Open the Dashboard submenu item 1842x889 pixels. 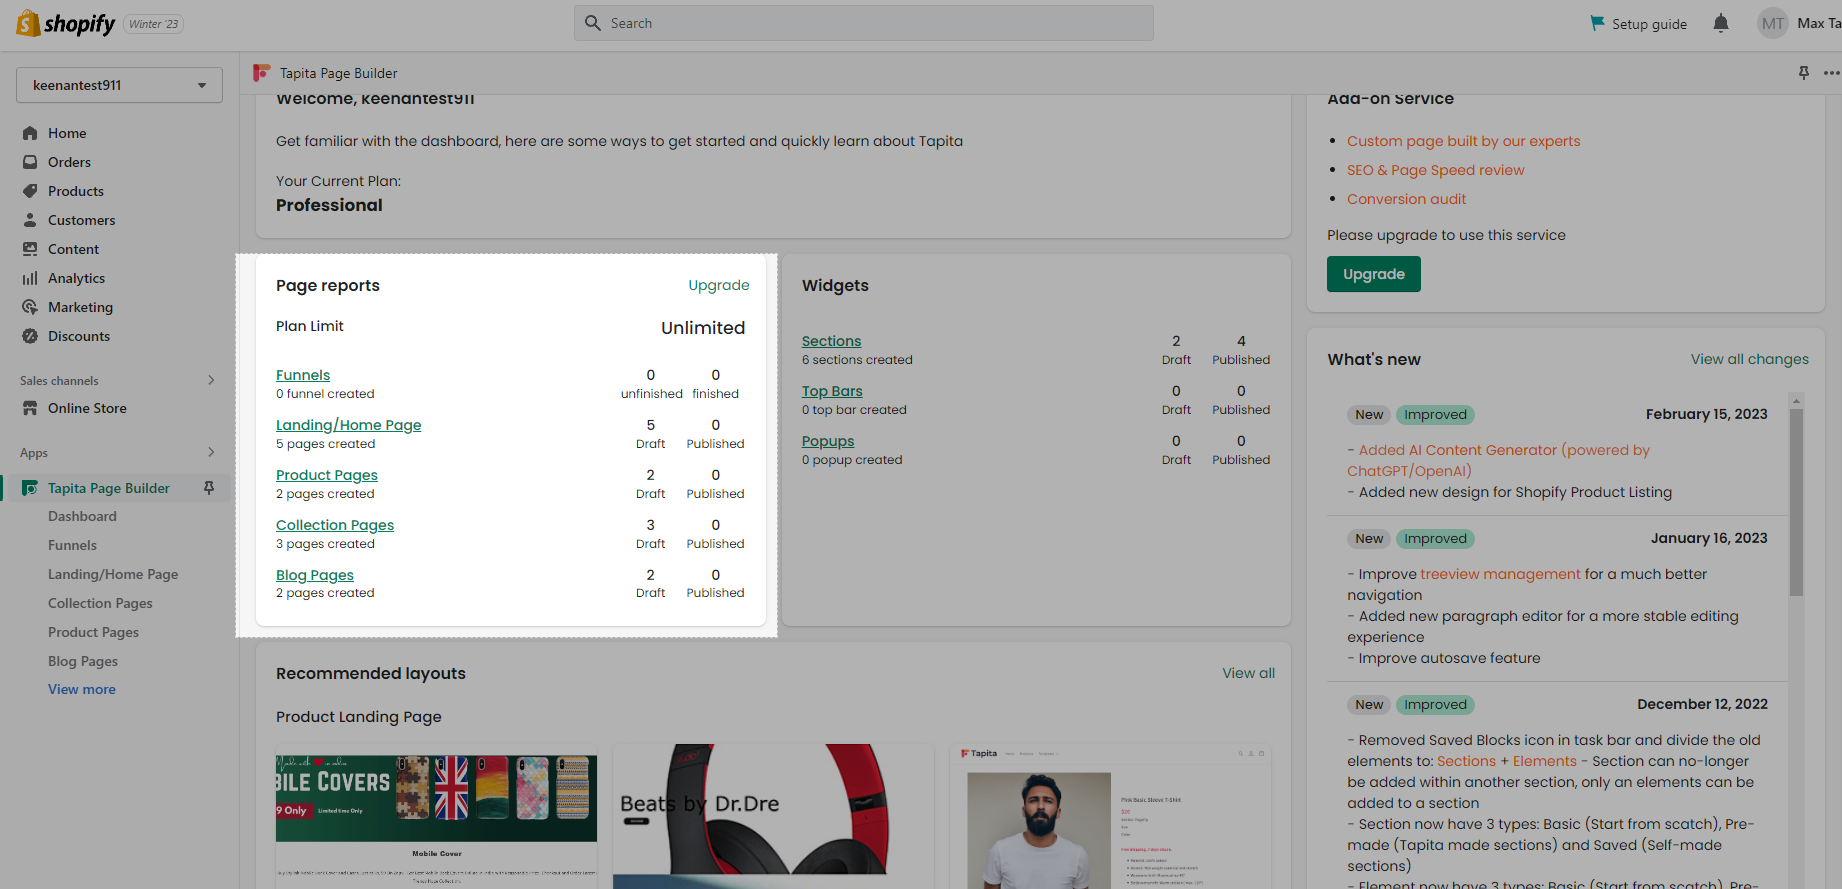pos(82,516)
